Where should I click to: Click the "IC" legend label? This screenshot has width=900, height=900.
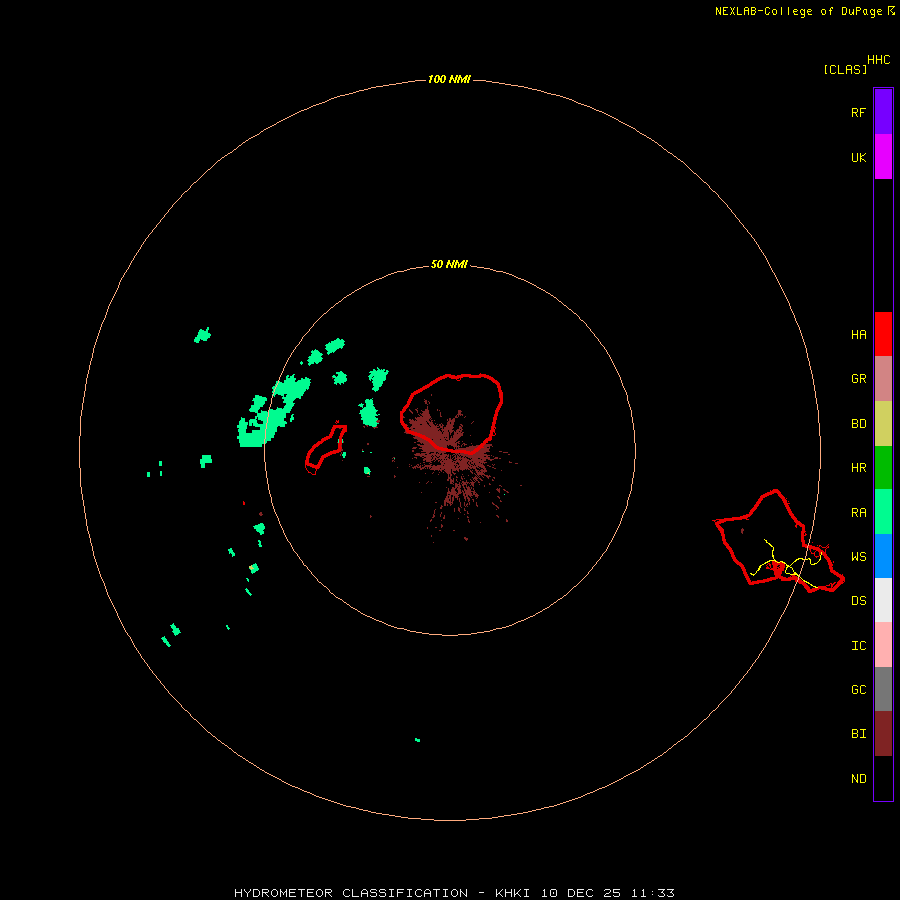pyautogui.click(x=859, y=646)
